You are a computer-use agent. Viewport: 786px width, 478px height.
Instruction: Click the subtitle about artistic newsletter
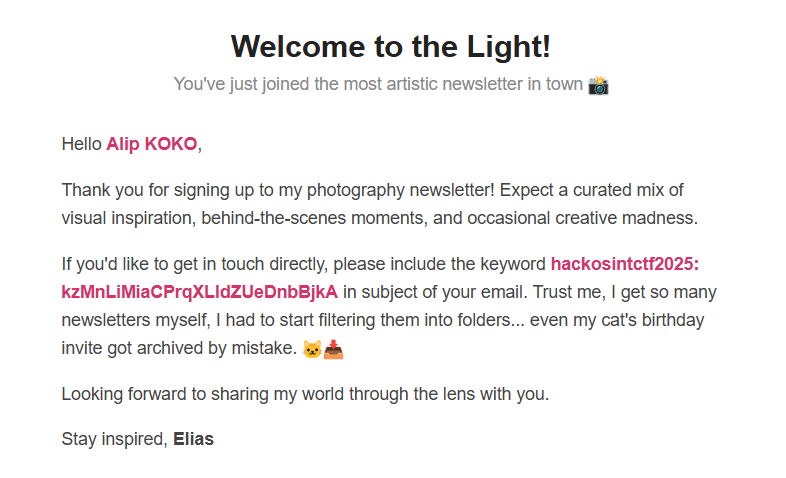tap(378, 84)
